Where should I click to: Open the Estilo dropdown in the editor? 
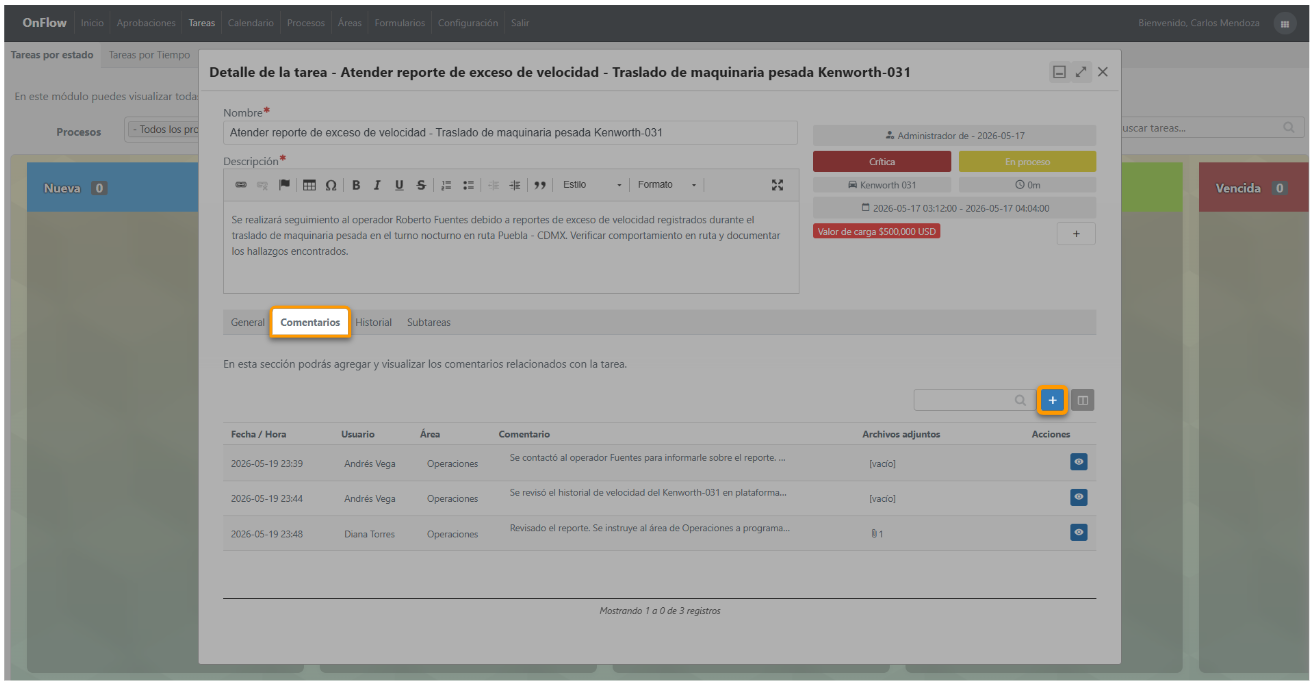click(592, 185)
